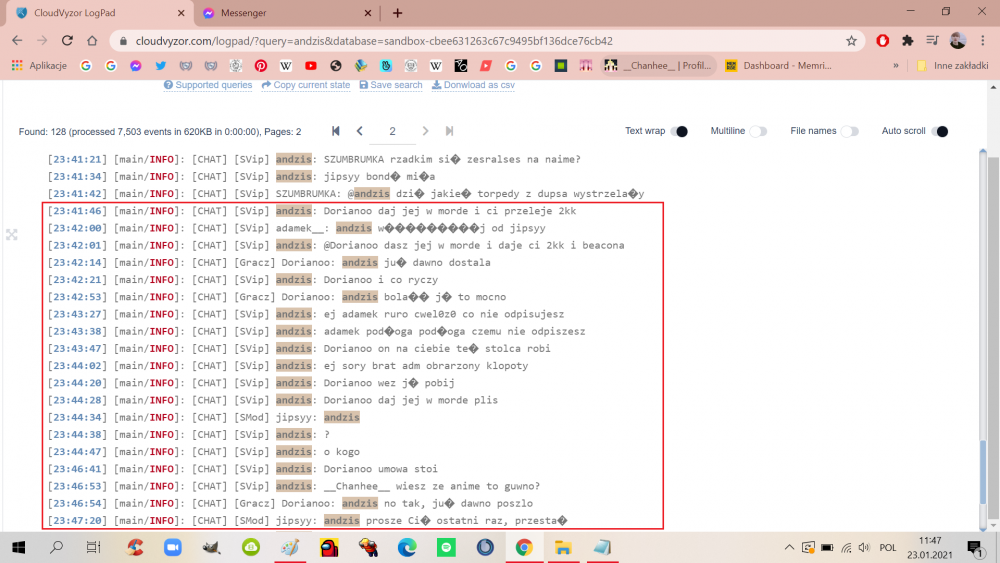Jump to last results page
Screen dimensions: 1000x563
coord(449,131)
